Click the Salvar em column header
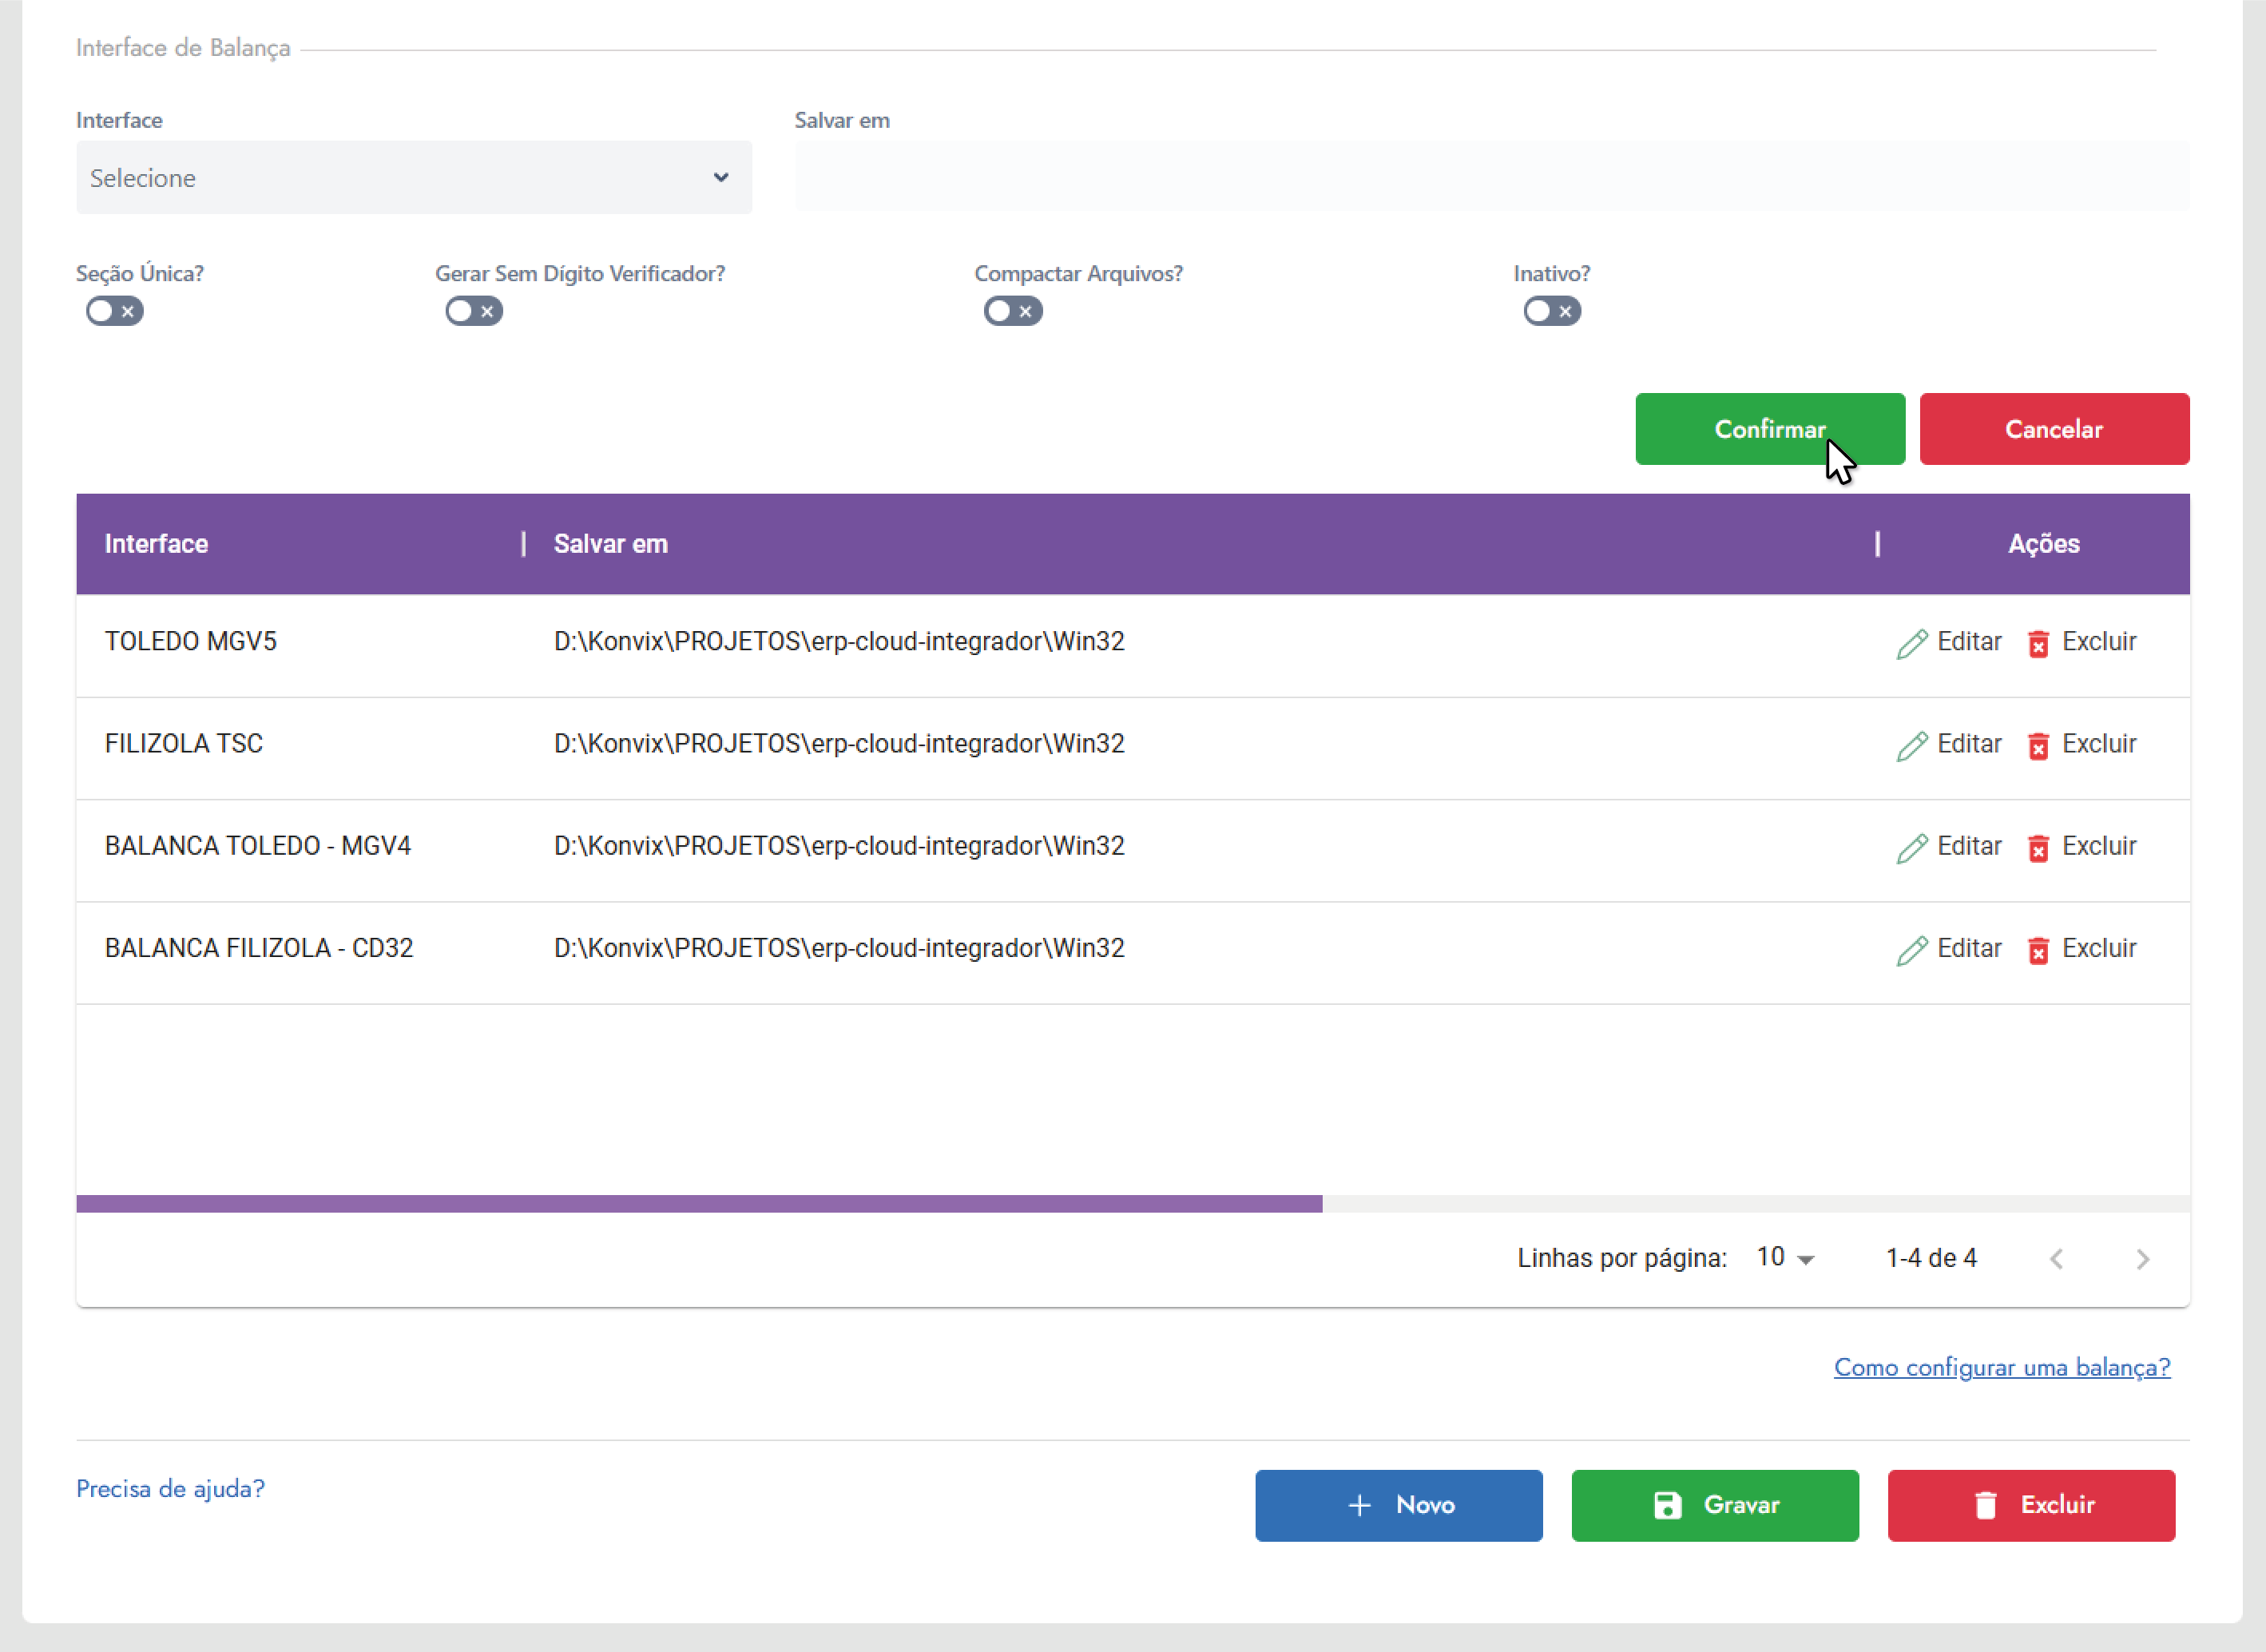The image size is (2266, 1652). tap(610, 544)
